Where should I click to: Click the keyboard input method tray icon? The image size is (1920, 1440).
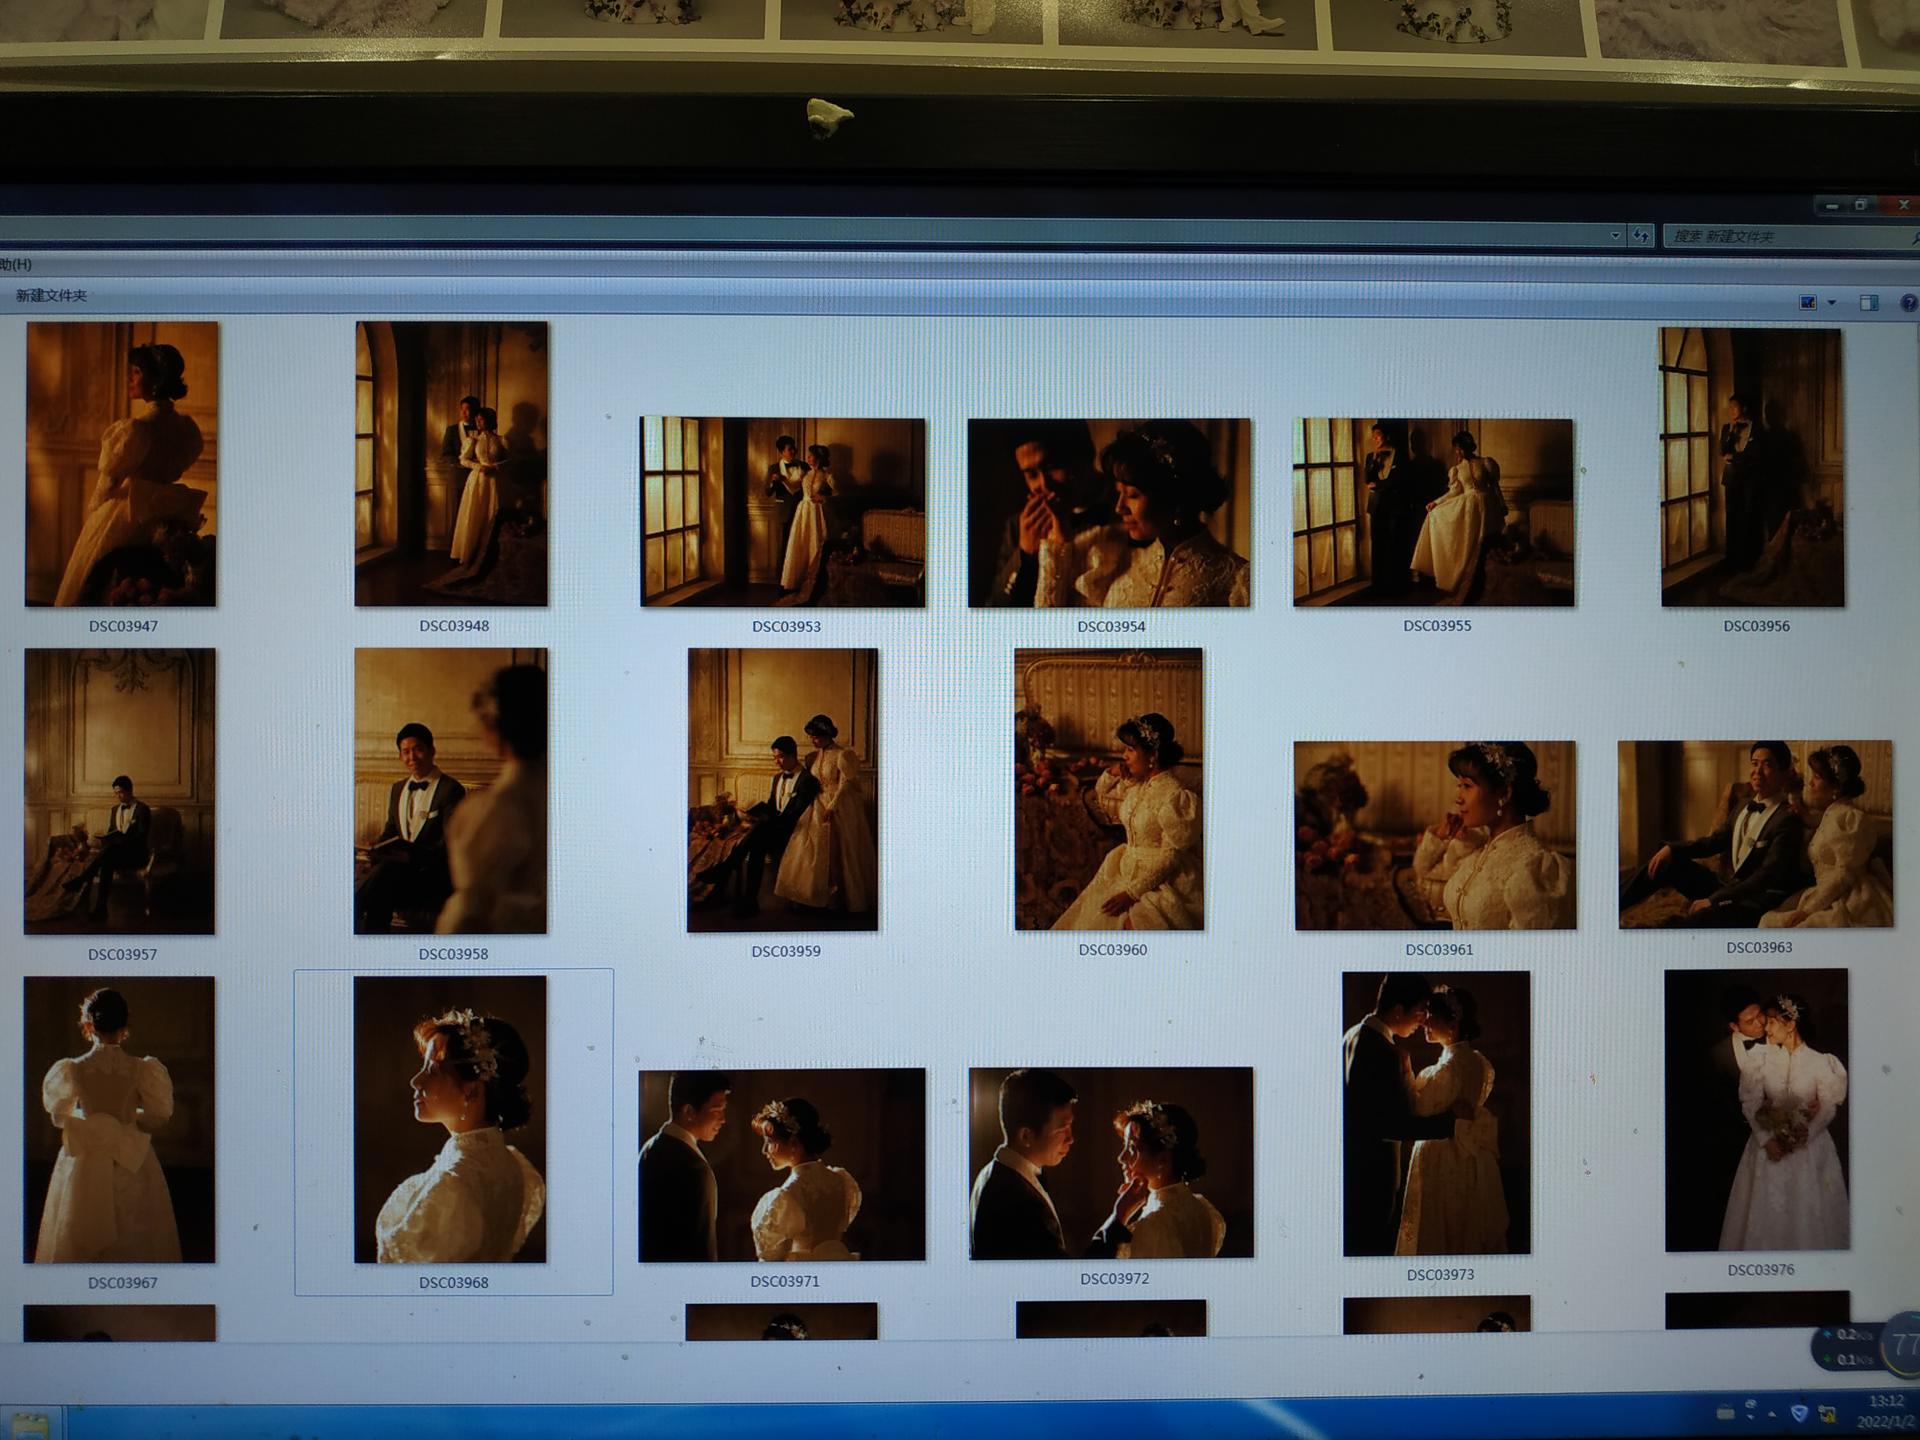click(x=1725, y=1412)
